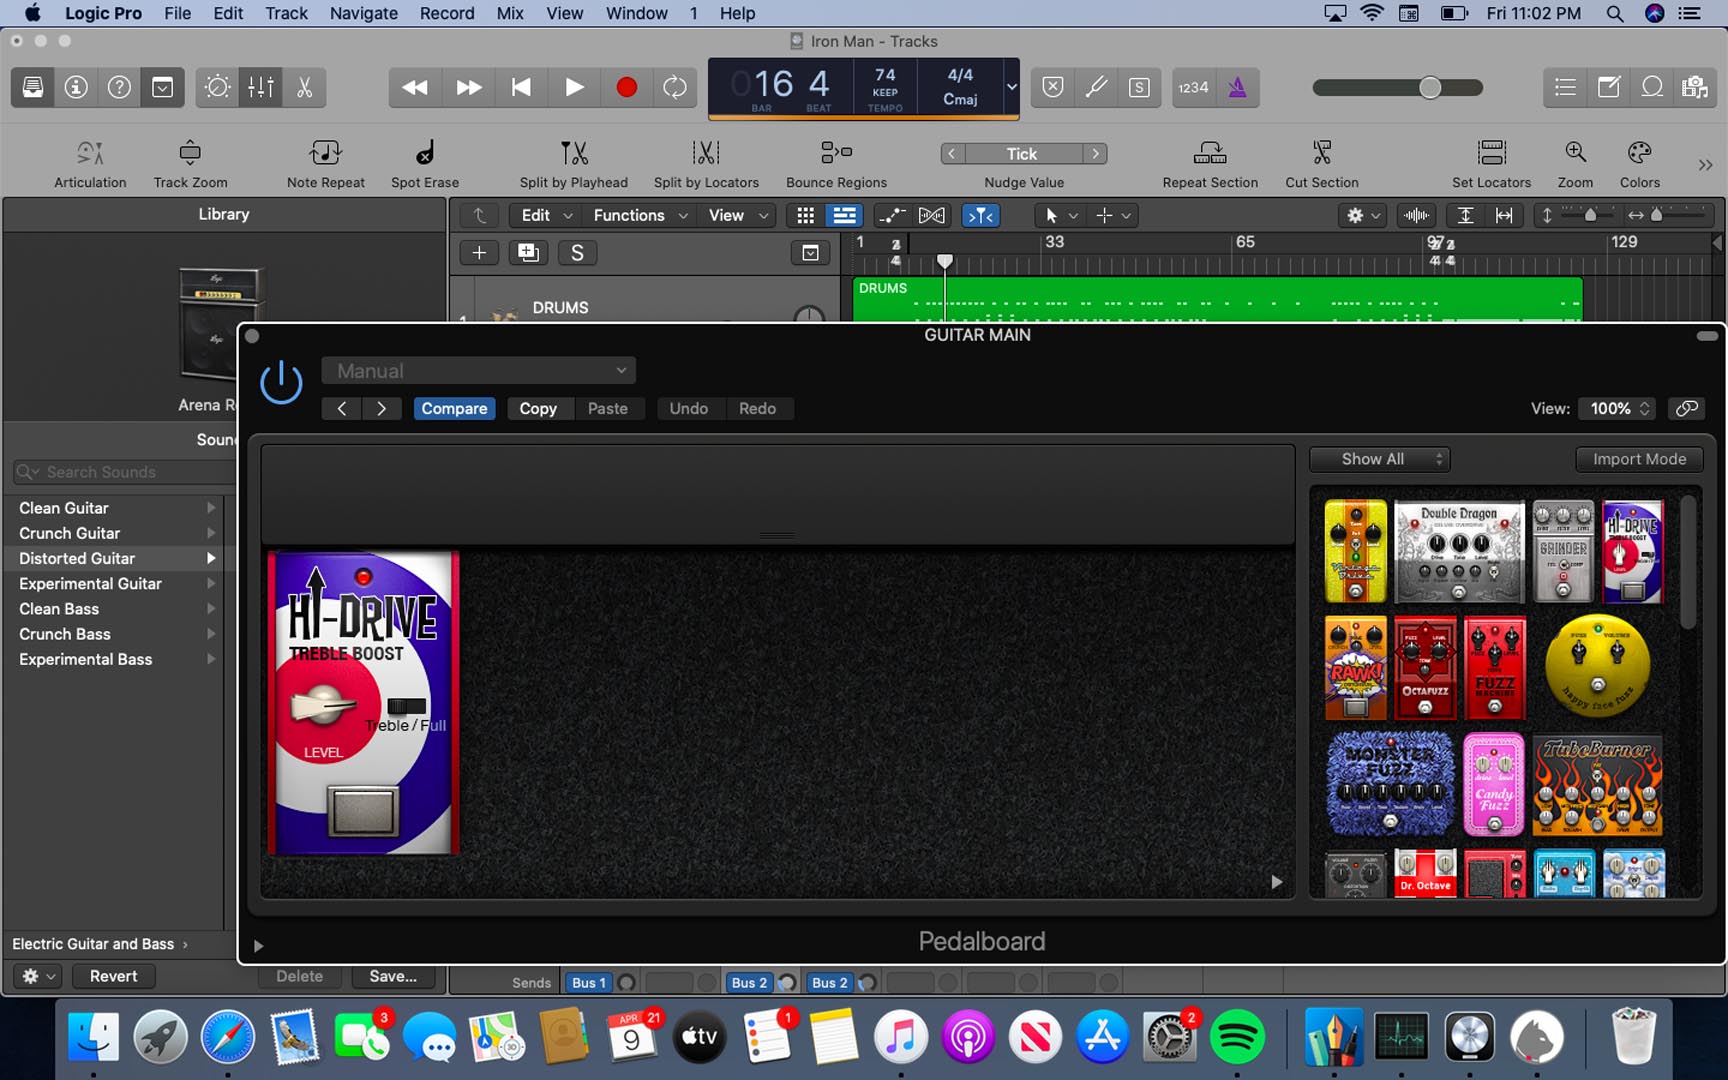The height and width of the screenshot is (1080, 1728).
Task: Toggle Count-in 1234 button
Action: pos(1193,87)
